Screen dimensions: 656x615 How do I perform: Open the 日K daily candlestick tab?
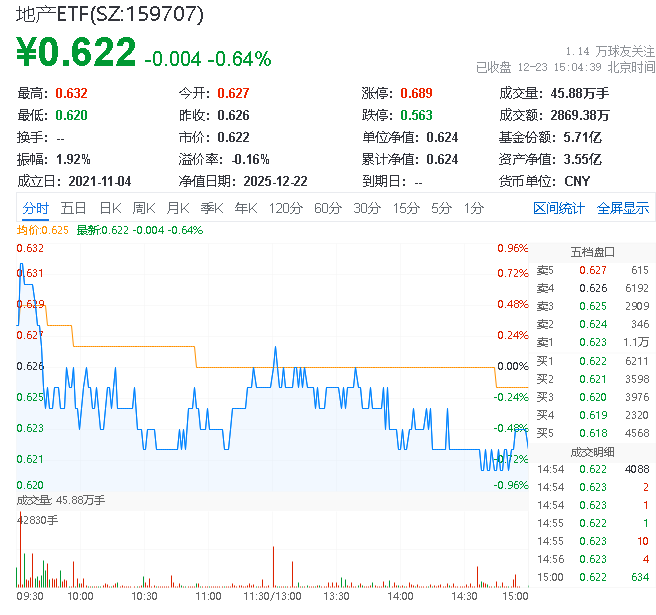pos(109,208)
